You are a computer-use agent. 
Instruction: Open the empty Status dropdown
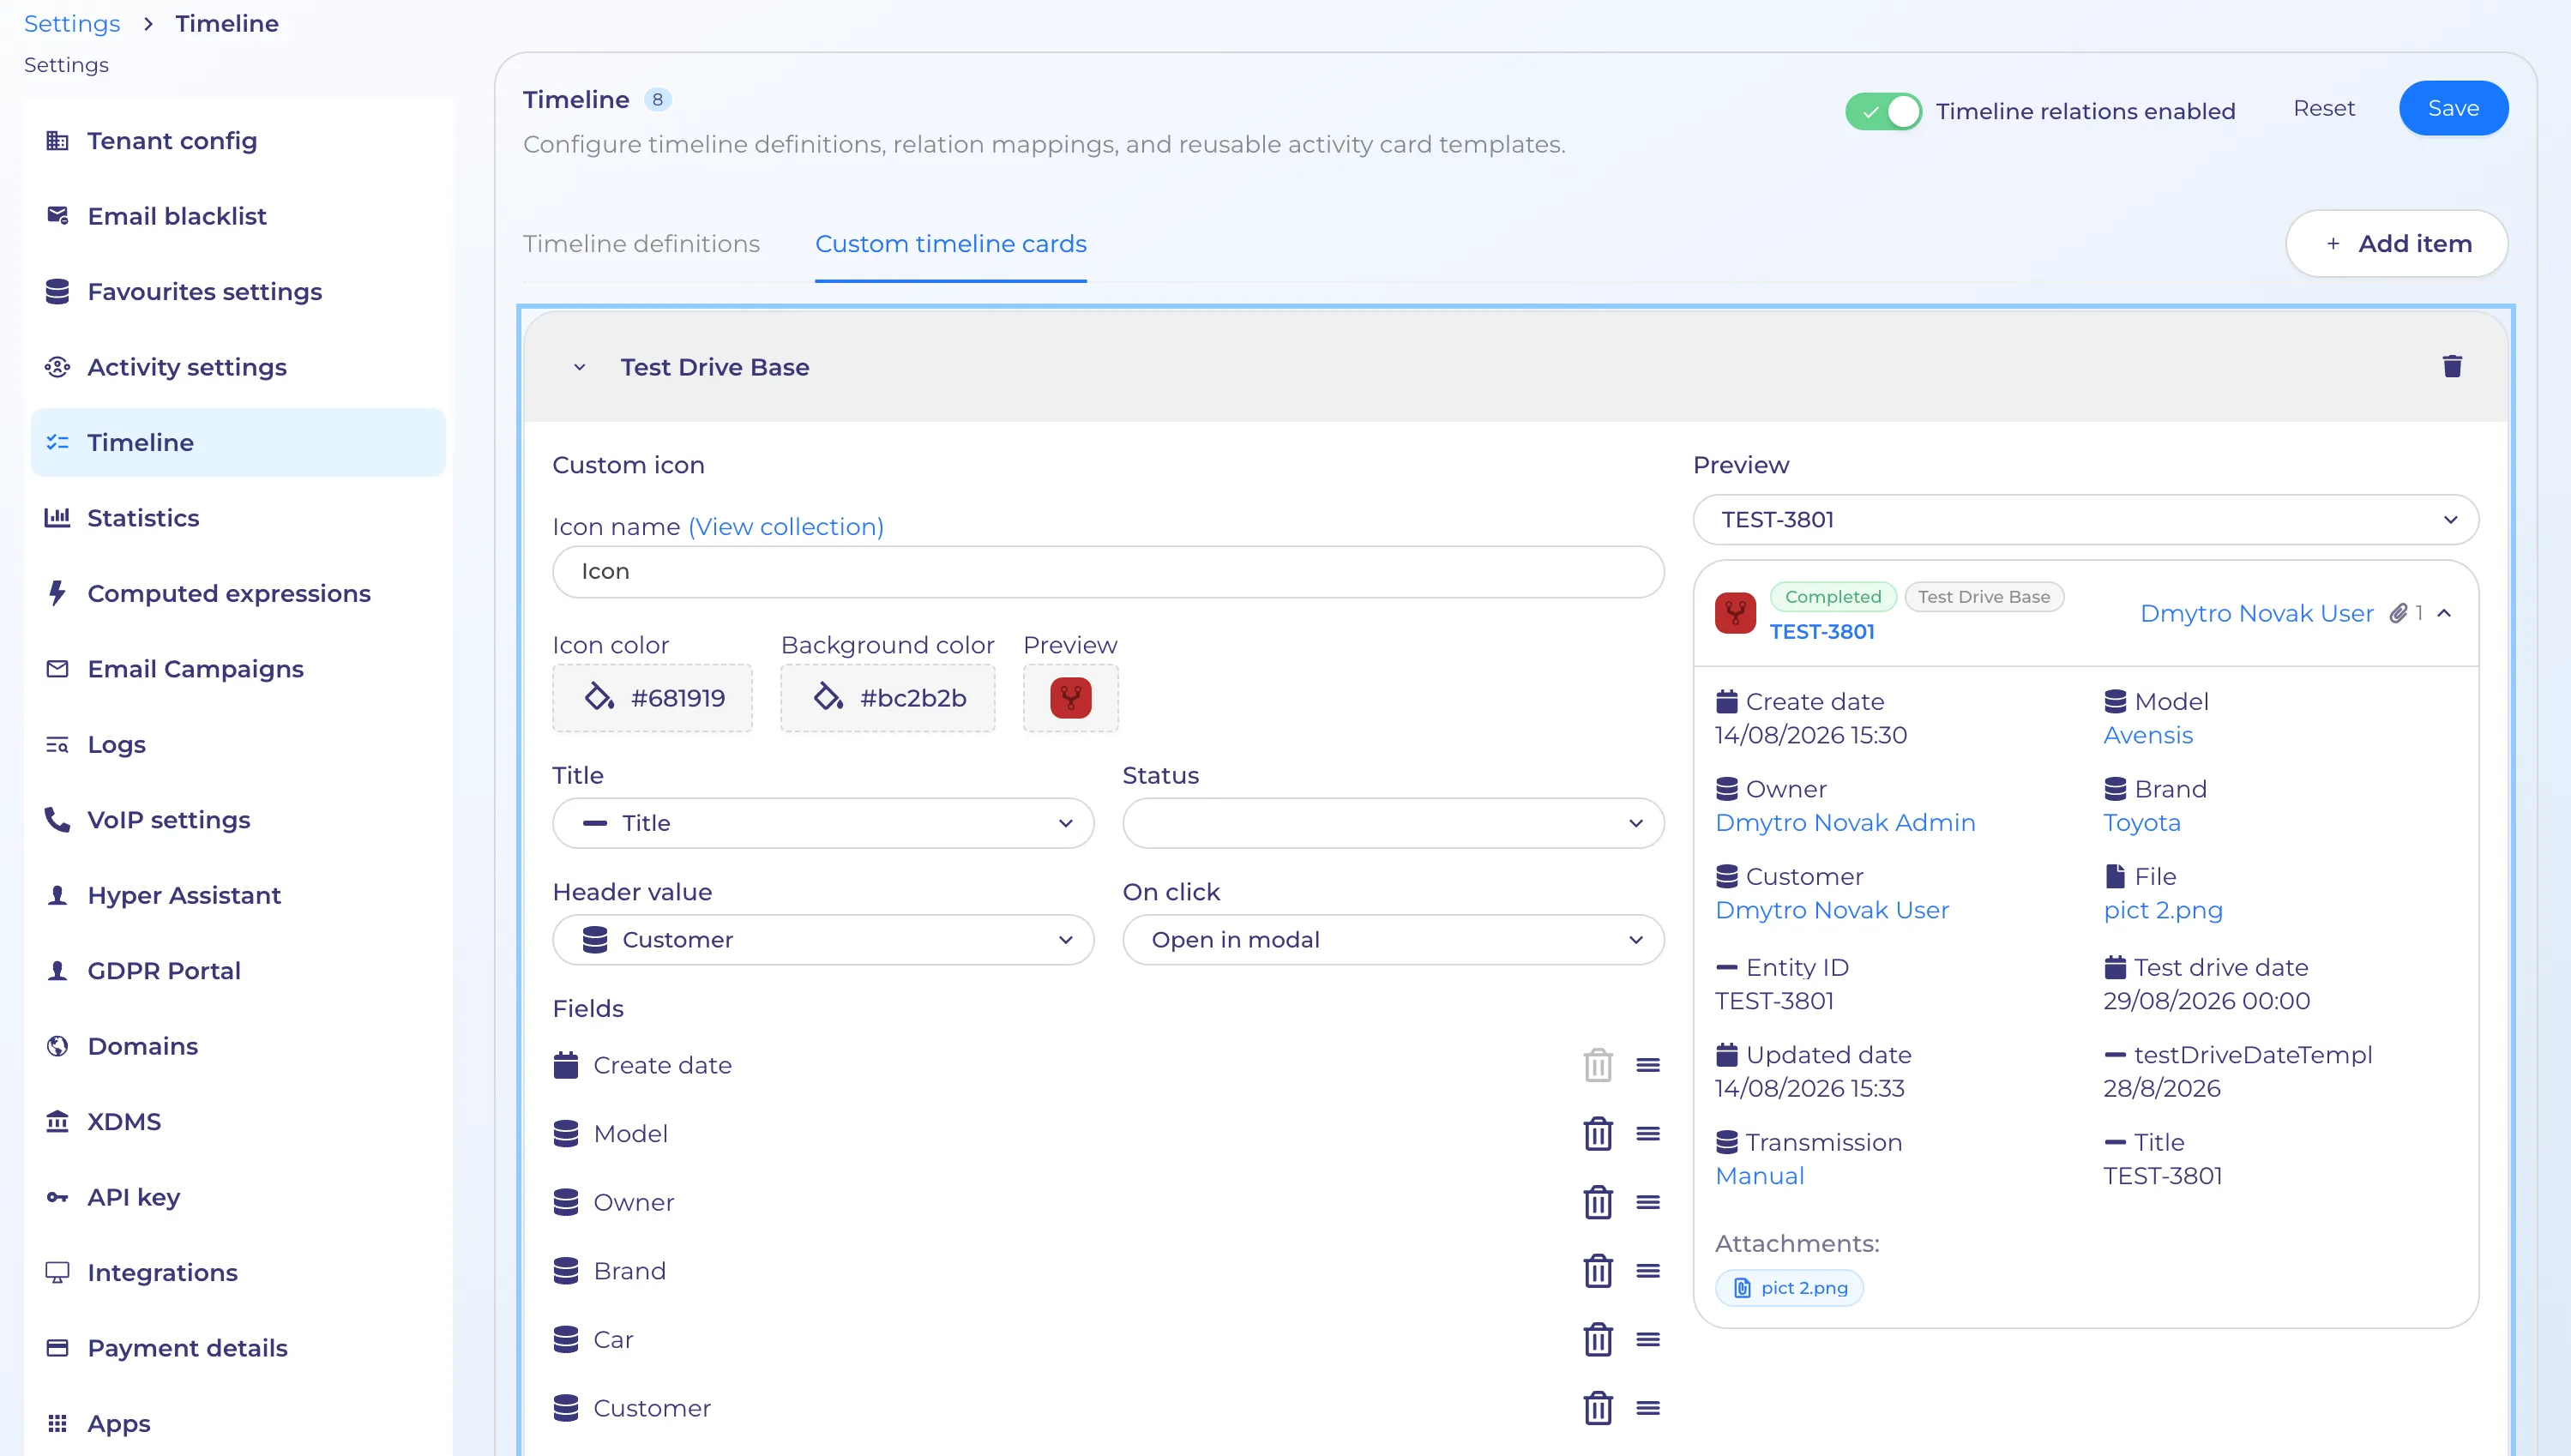(1393, 823)
